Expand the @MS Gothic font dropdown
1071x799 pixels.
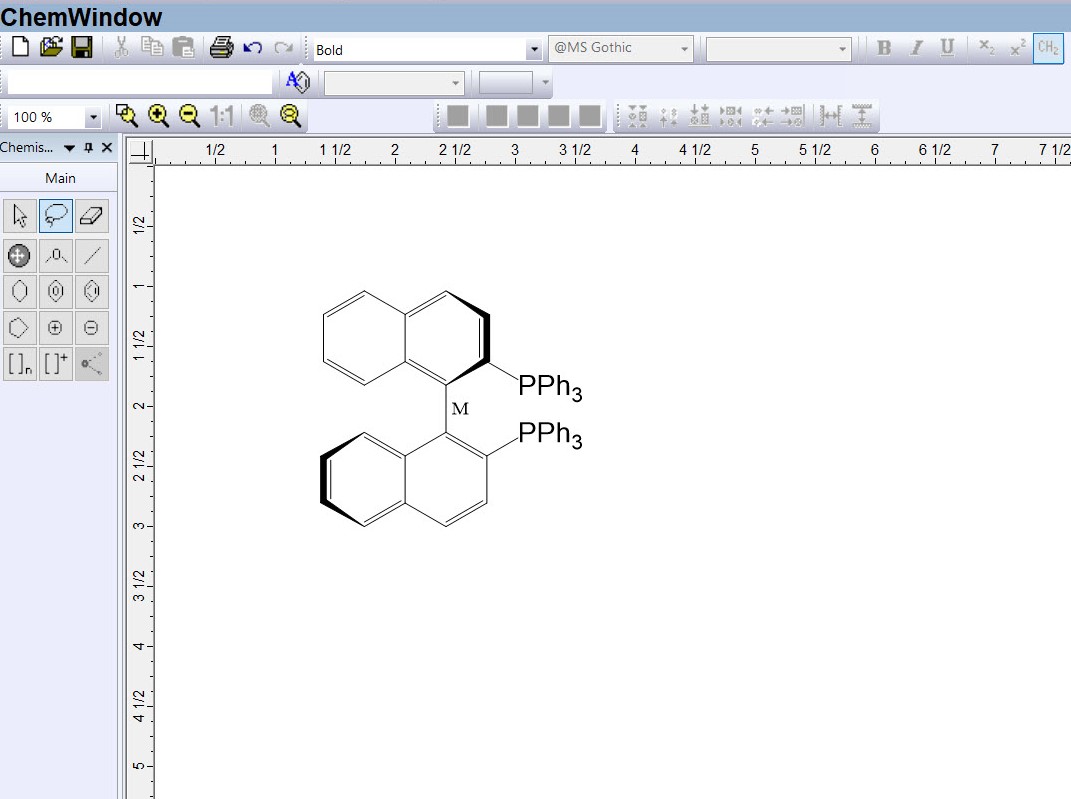click(684, 48)
